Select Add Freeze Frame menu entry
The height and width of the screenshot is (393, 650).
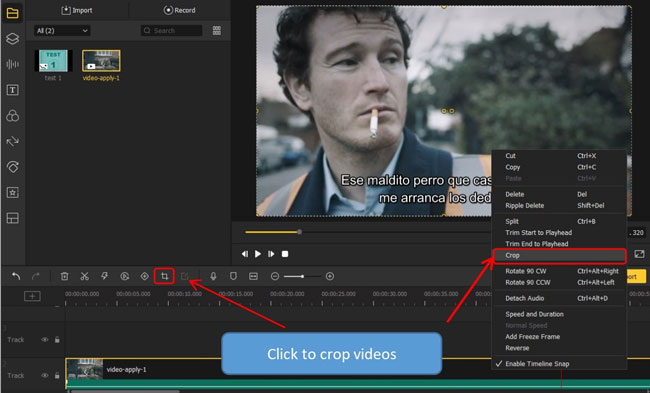(559, 337)
